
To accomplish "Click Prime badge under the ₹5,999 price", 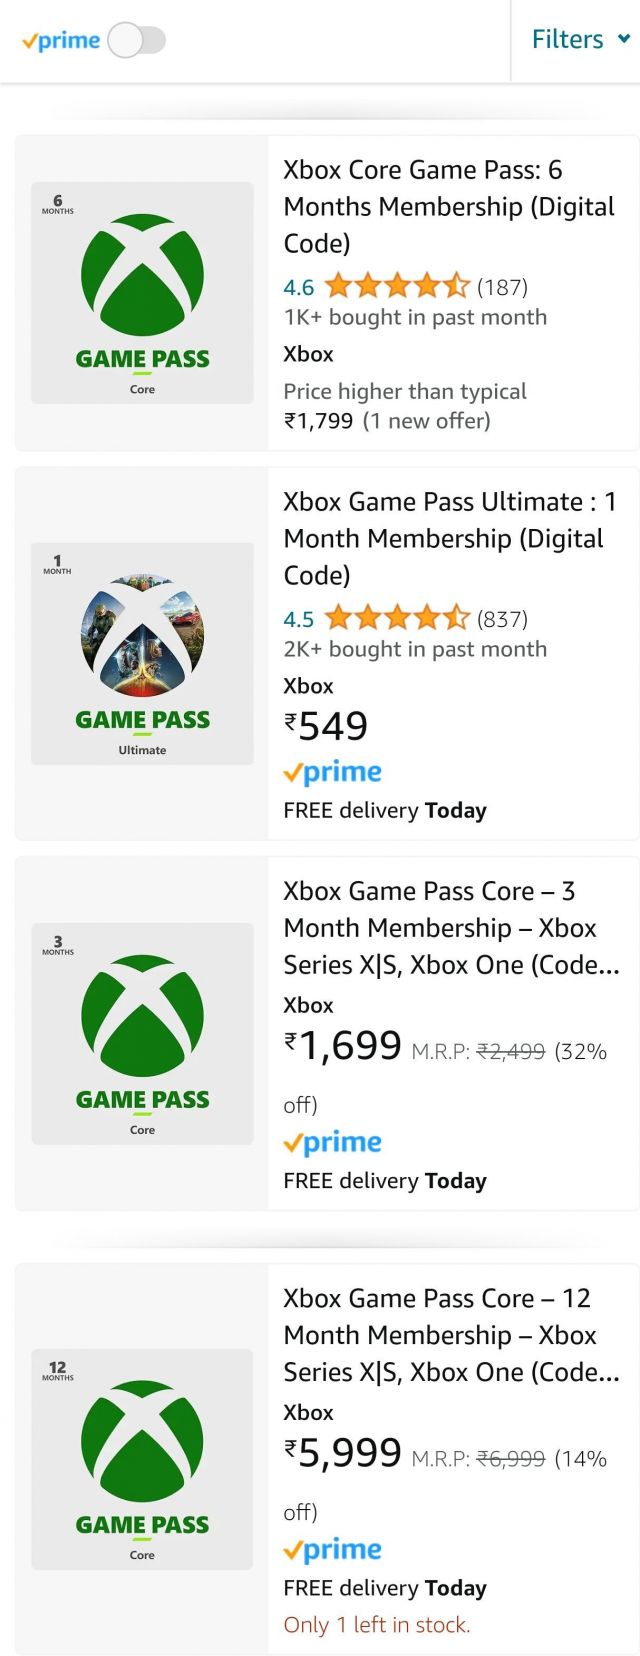I will (x=332, y=1550).
